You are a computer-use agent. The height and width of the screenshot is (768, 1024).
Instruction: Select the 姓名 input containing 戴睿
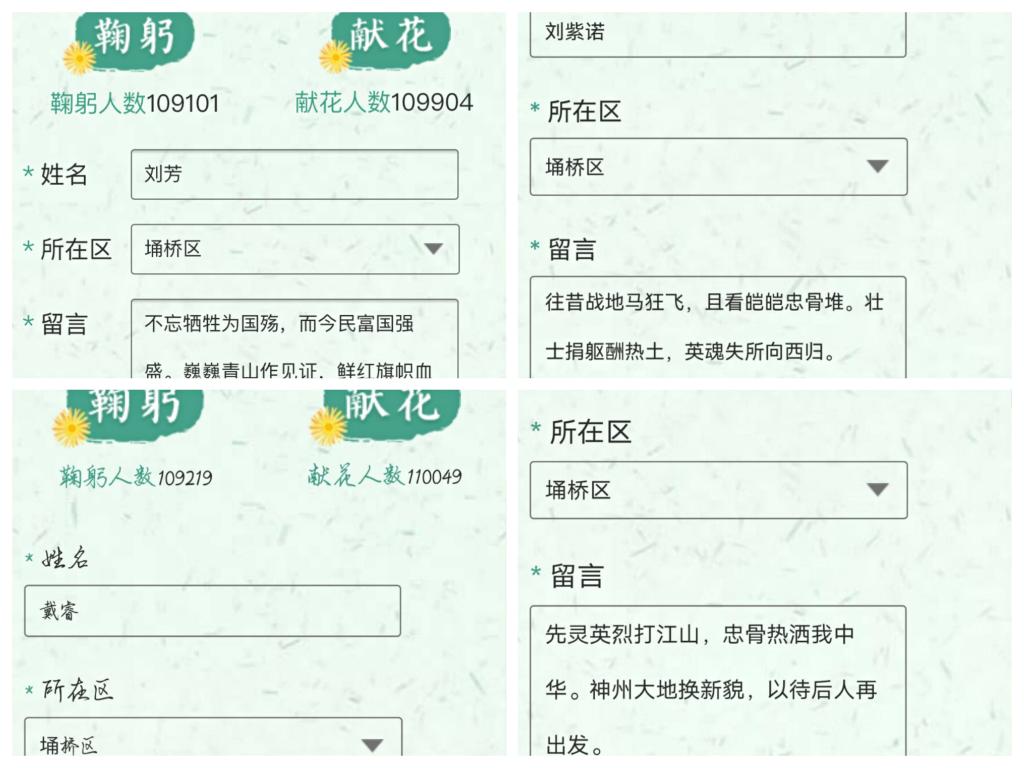coord(212,611)
